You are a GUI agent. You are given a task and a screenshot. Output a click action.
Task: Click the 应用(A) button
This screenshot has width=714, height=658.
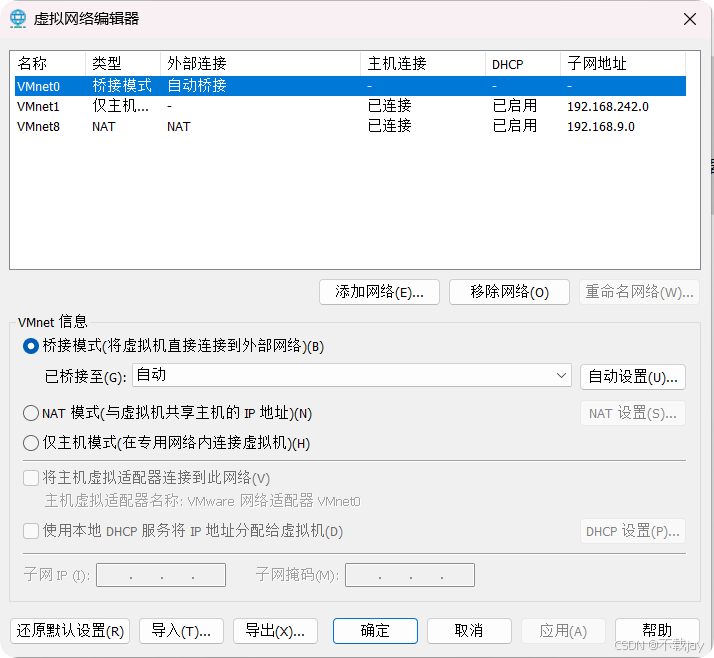563,631
